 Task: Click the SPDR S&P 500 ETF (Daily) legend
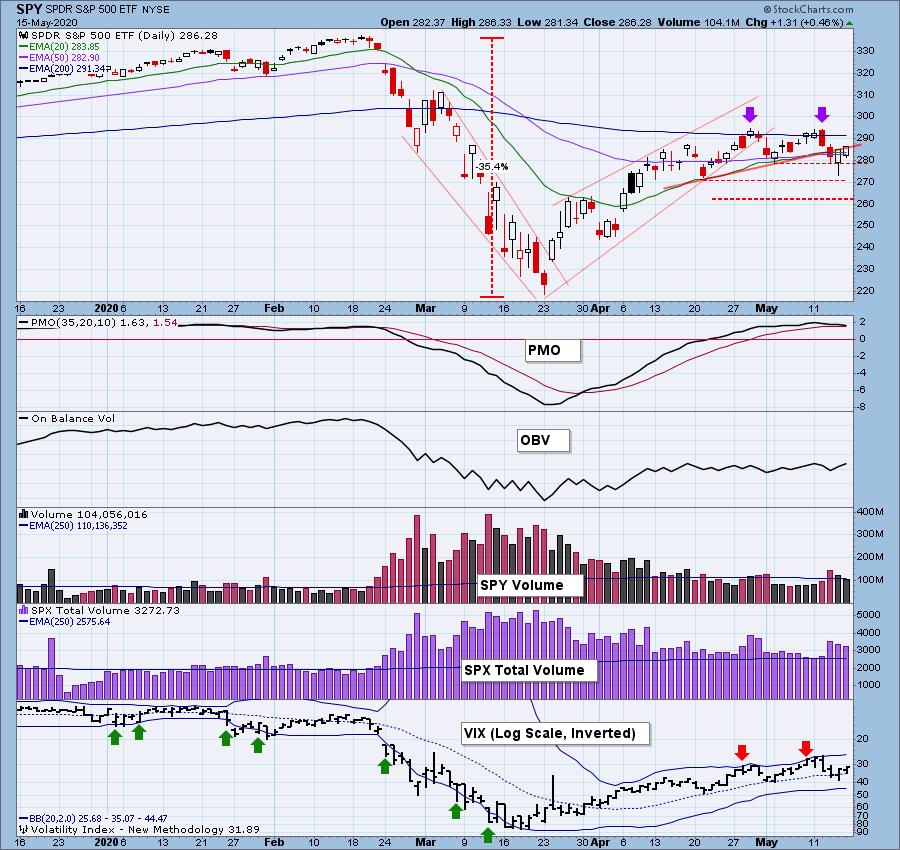click(x=118, y=36)
